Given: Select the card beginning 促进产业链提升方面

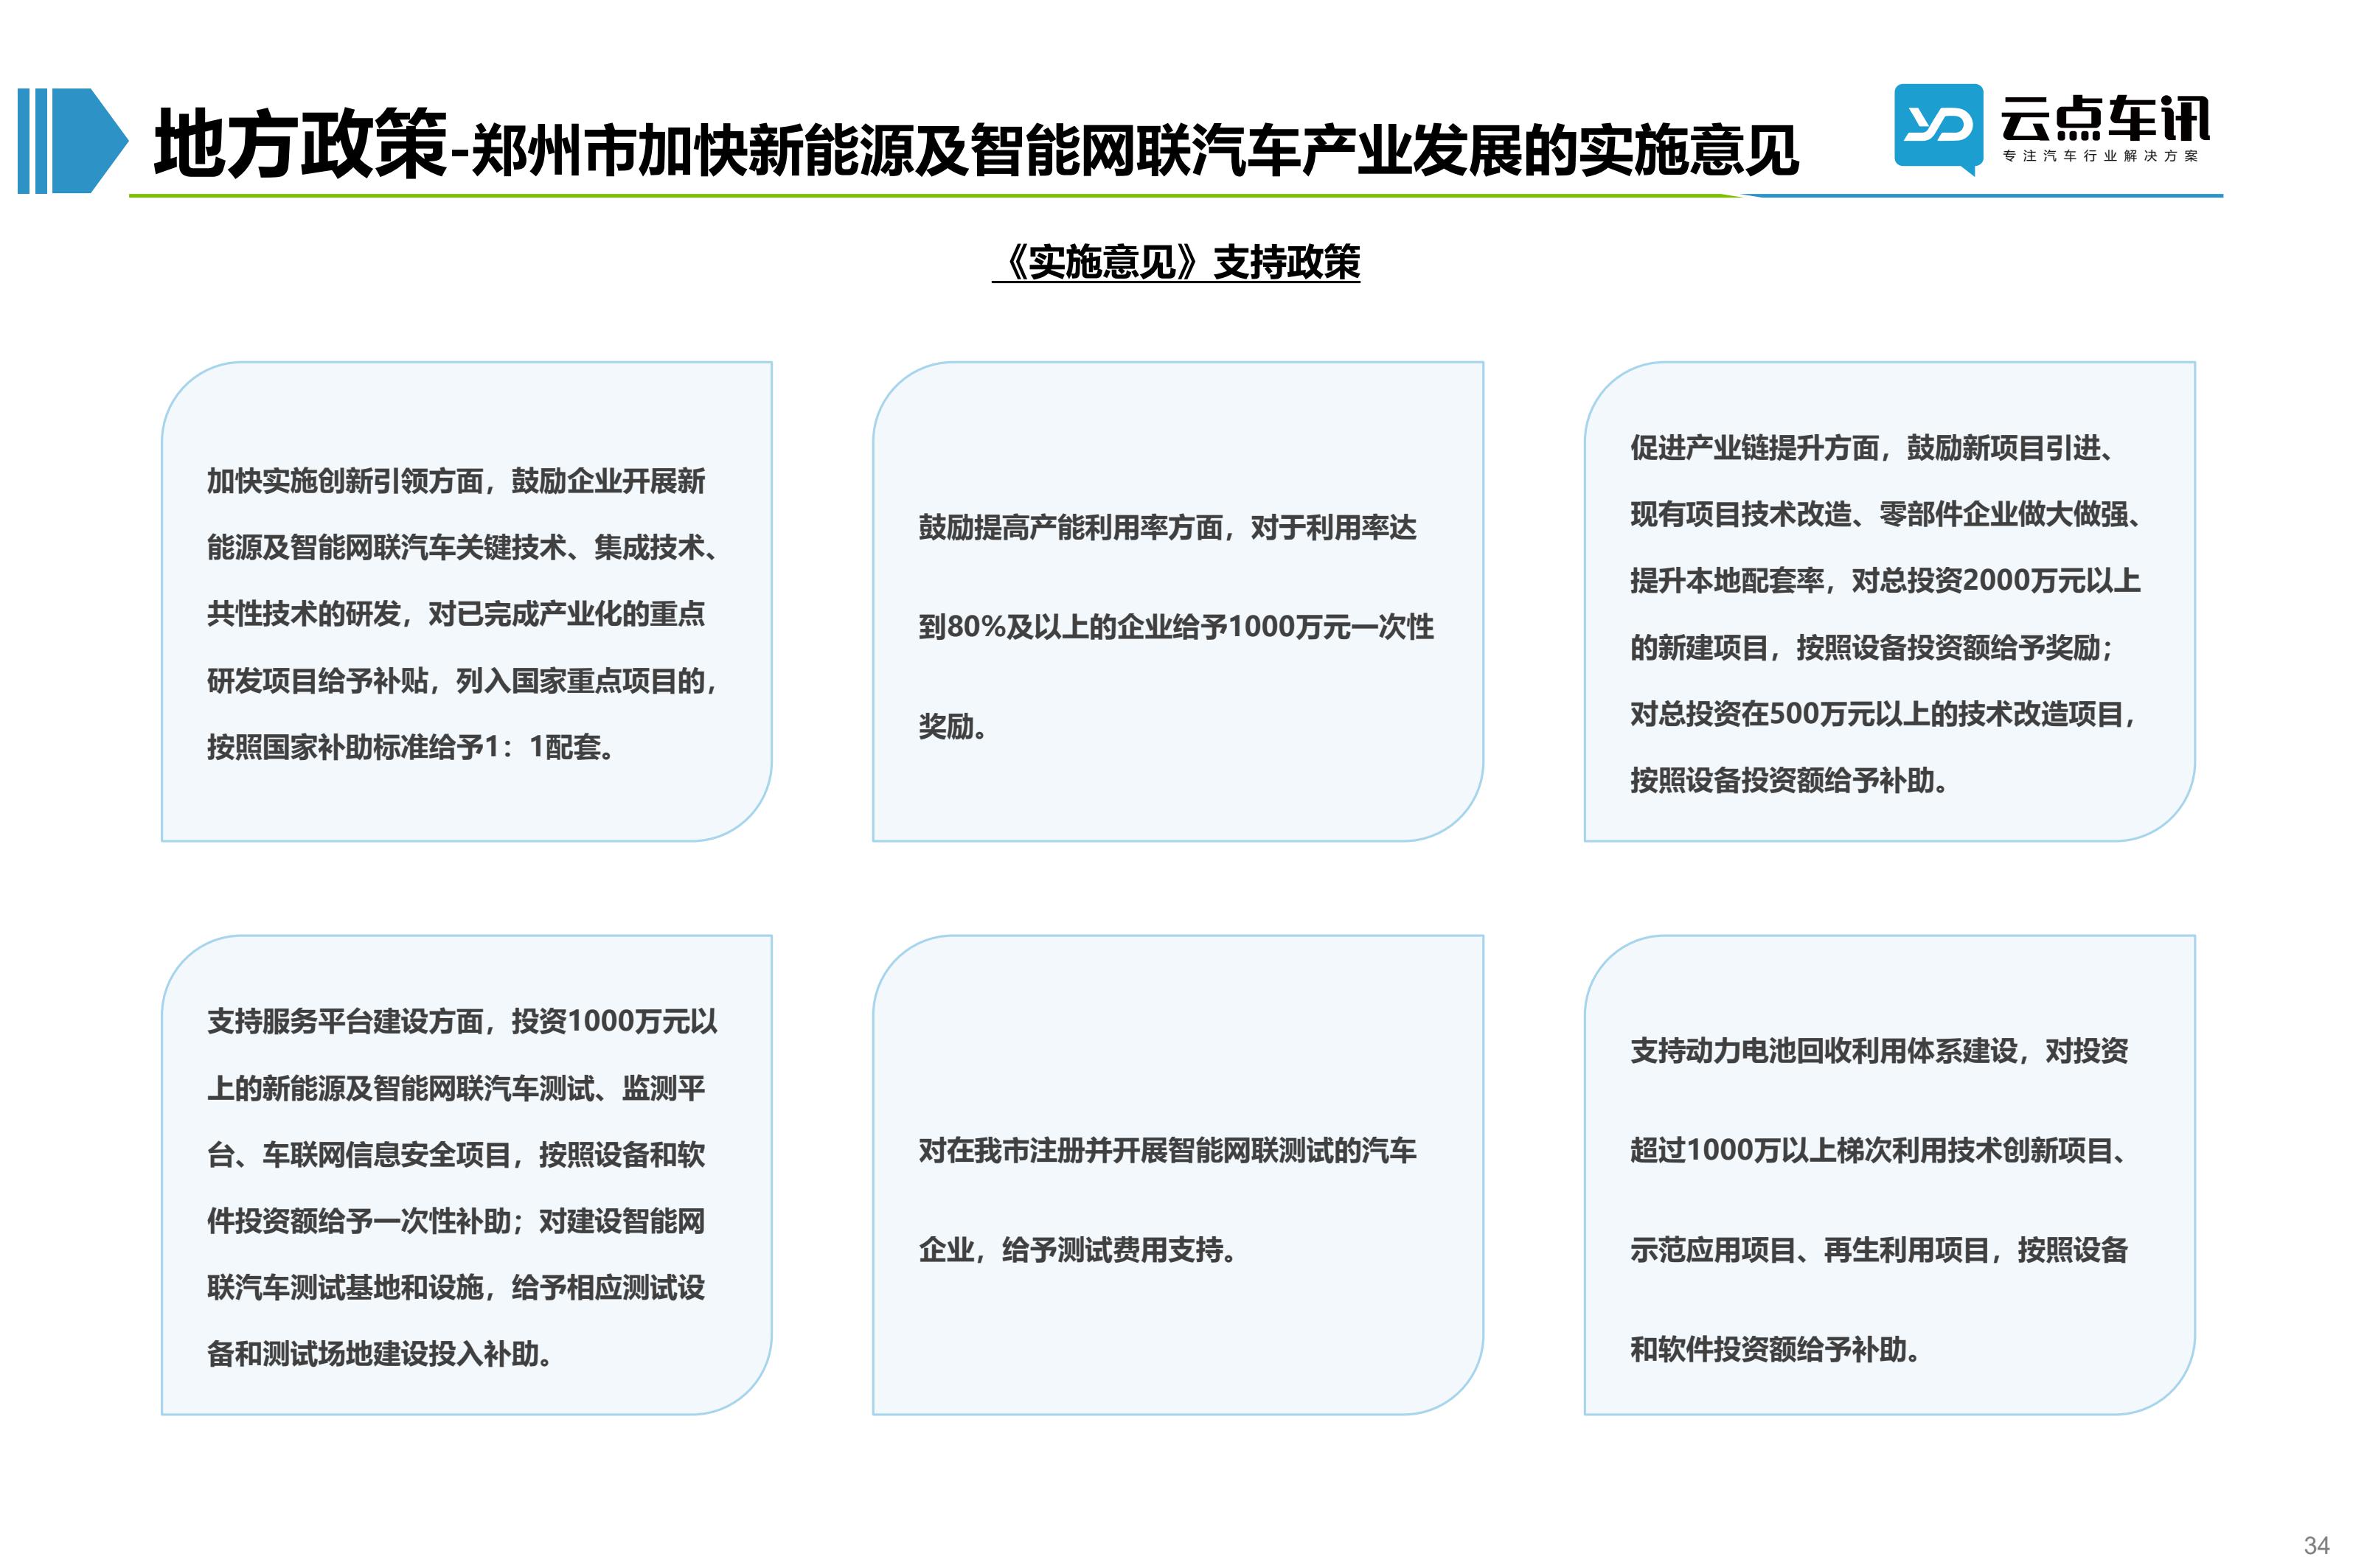Looking at the screenshot, I should click(x=1890, y=601).
